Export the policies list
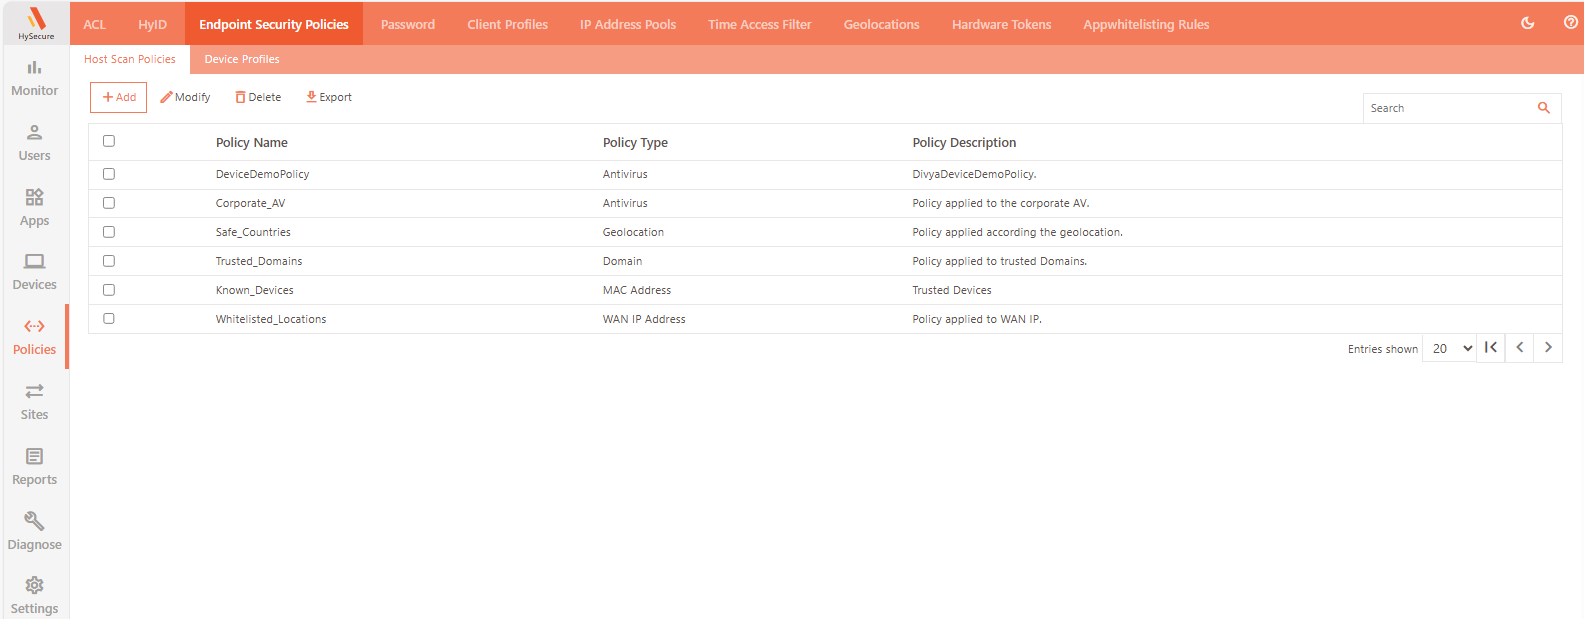Viewport: 1584px width, 619px height. (329, 97)
